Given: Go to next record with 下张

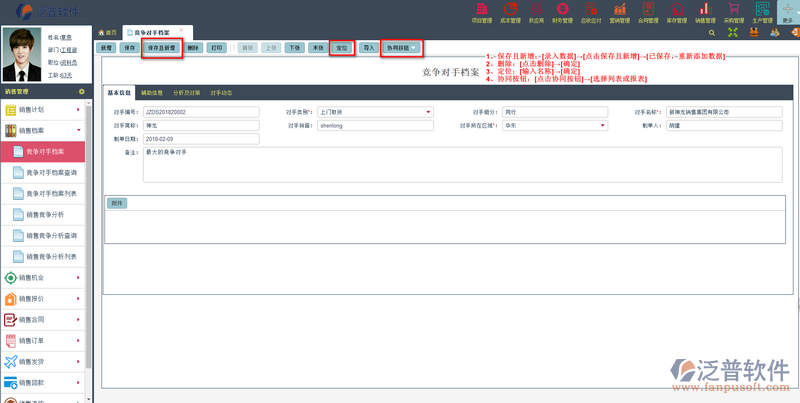Looking at the screenshot, I should (294, 48).
